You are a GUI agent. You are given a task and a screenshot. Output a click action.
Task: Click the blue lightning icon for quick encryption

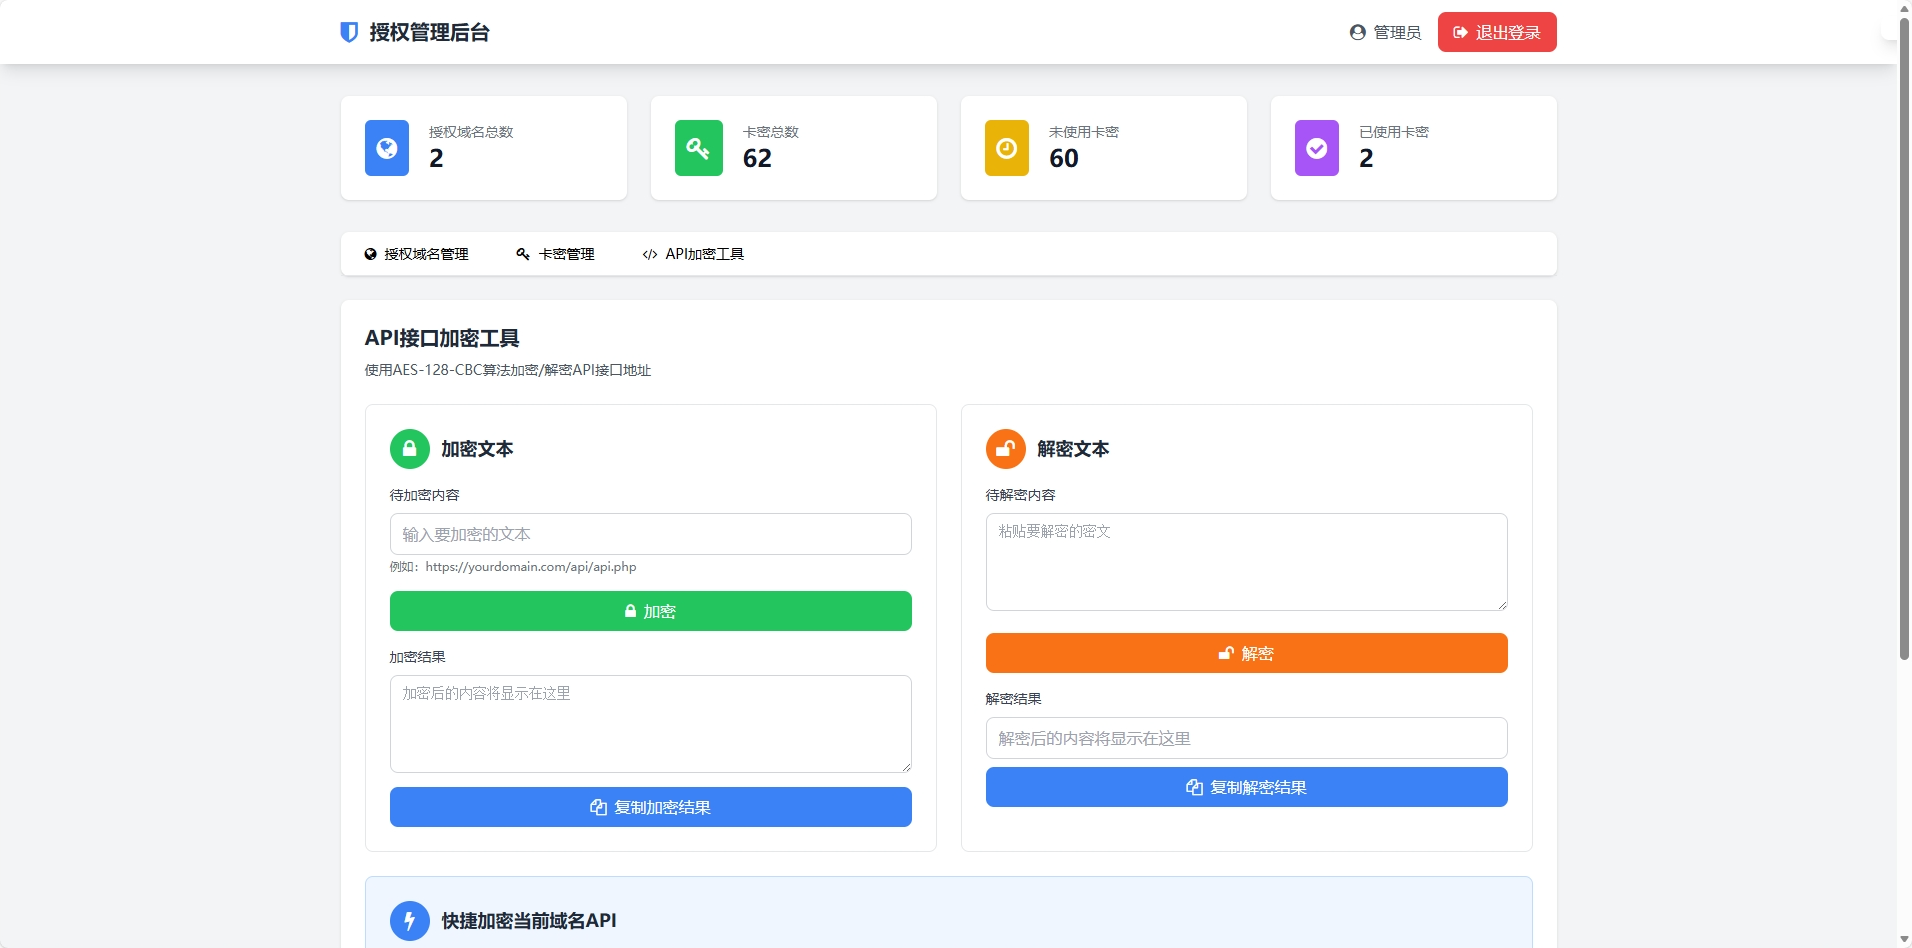tap(409, 921)
